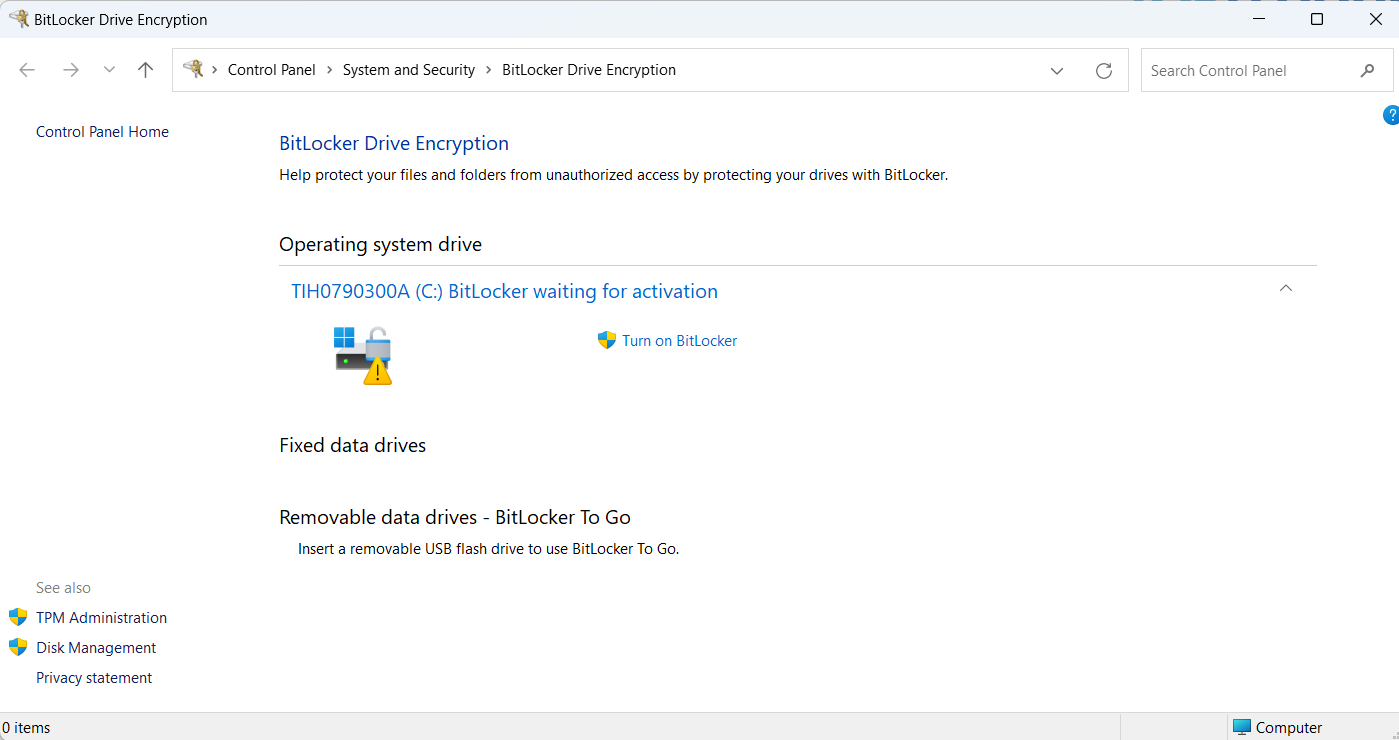Click BitLocker Drive Encryption breadcrumb segment
The width and height of the screenshot is (1399, 740).
tap(589, 70)
